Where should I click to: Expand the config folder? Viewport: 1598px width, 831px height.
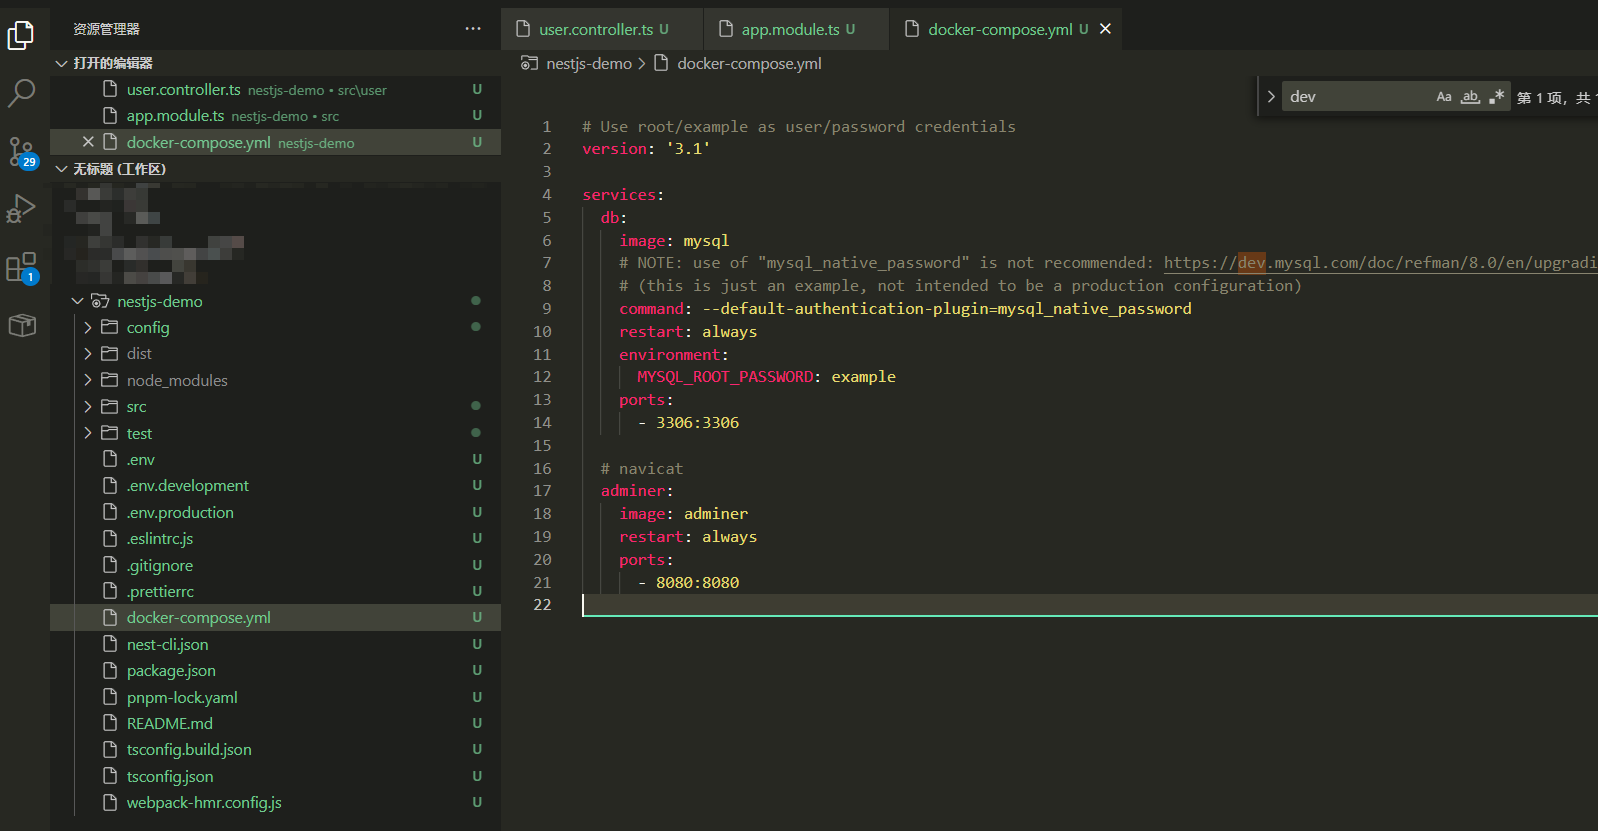(88, 327)
